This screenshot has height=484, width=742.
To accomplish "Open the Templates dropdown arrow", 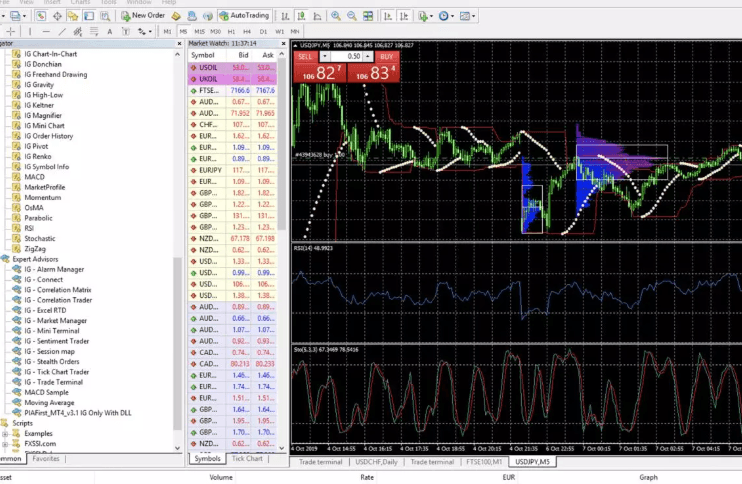I will [x=473, y=17].
